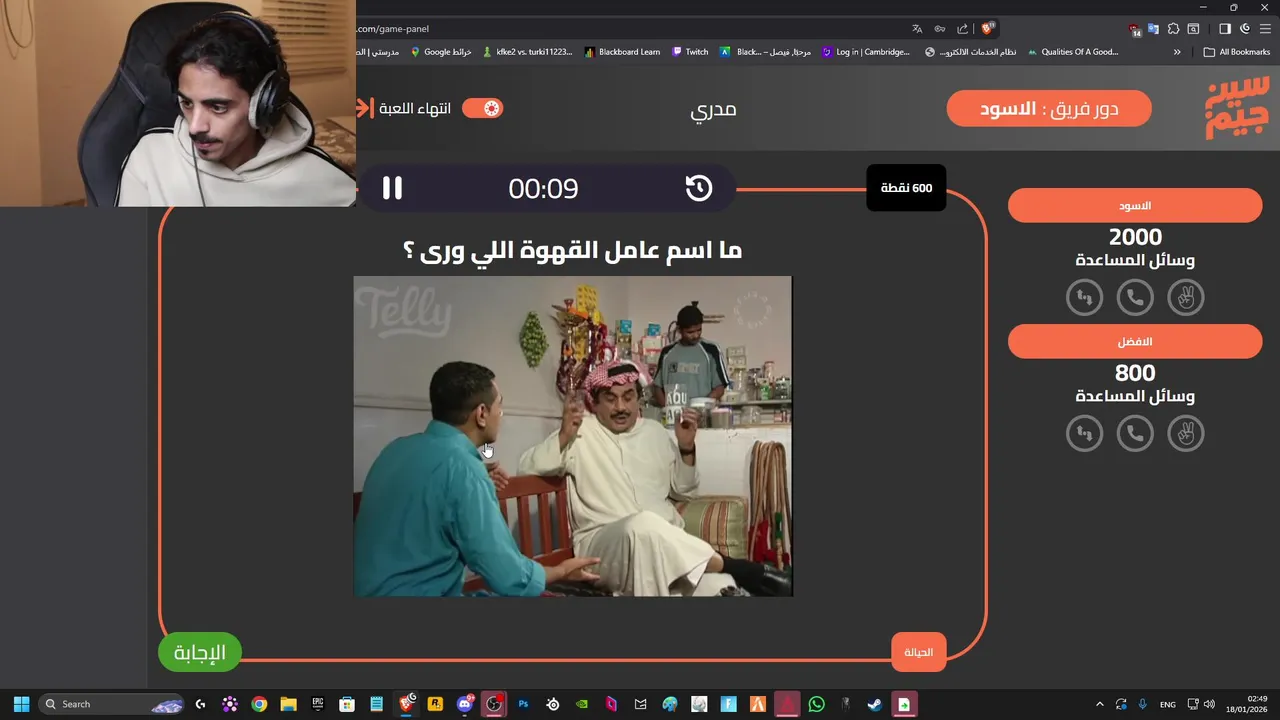
Task: Show hidden system tray icons
Action: 1100,704
